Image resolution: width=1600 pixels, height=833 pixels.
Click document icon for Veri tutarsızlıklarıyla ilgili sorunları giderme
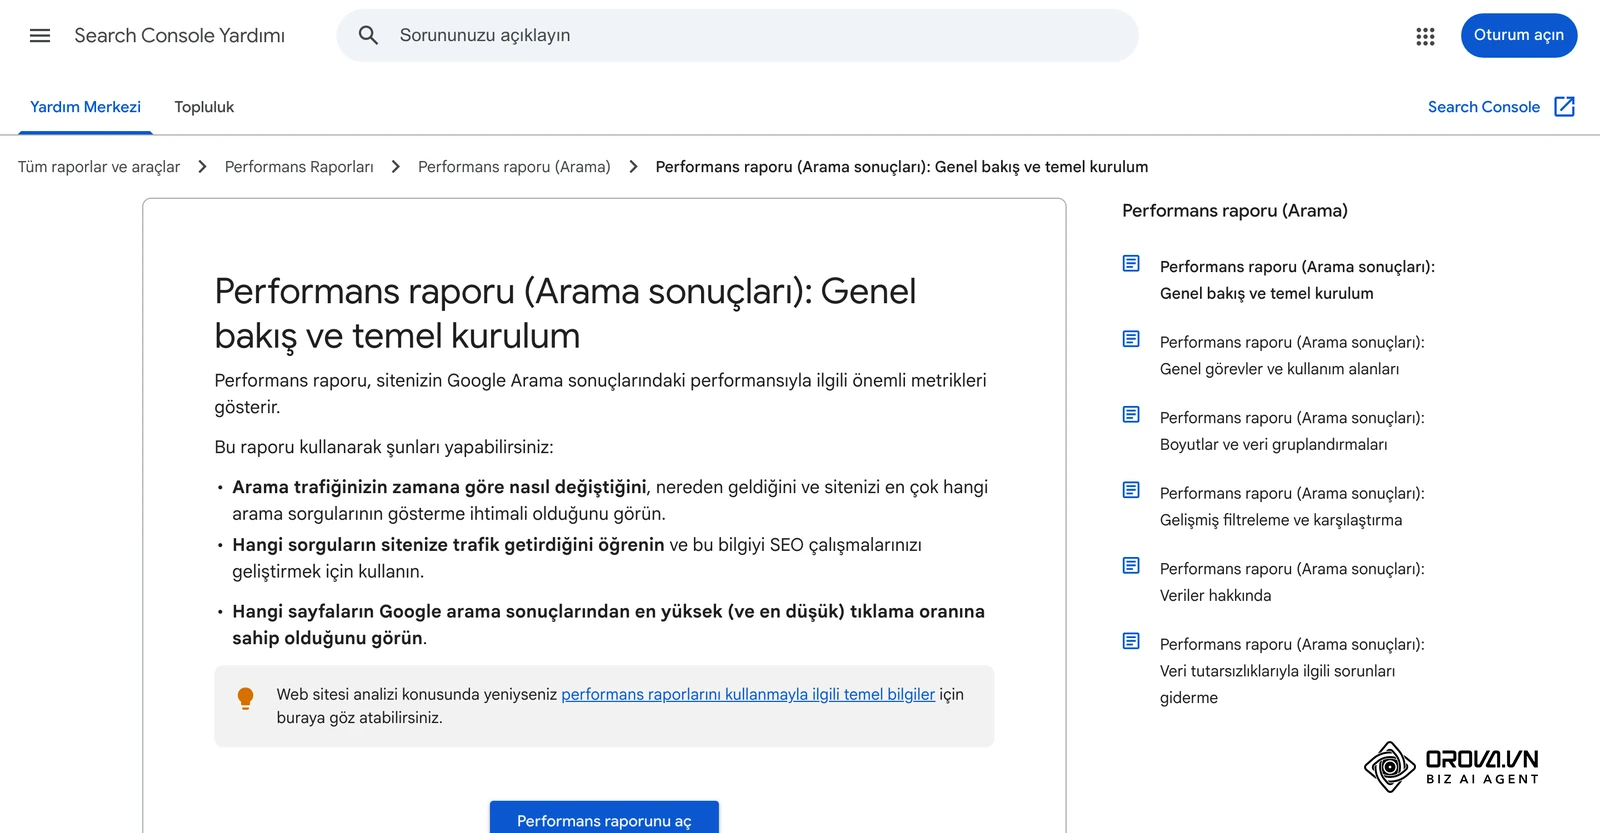(1131, 641)
